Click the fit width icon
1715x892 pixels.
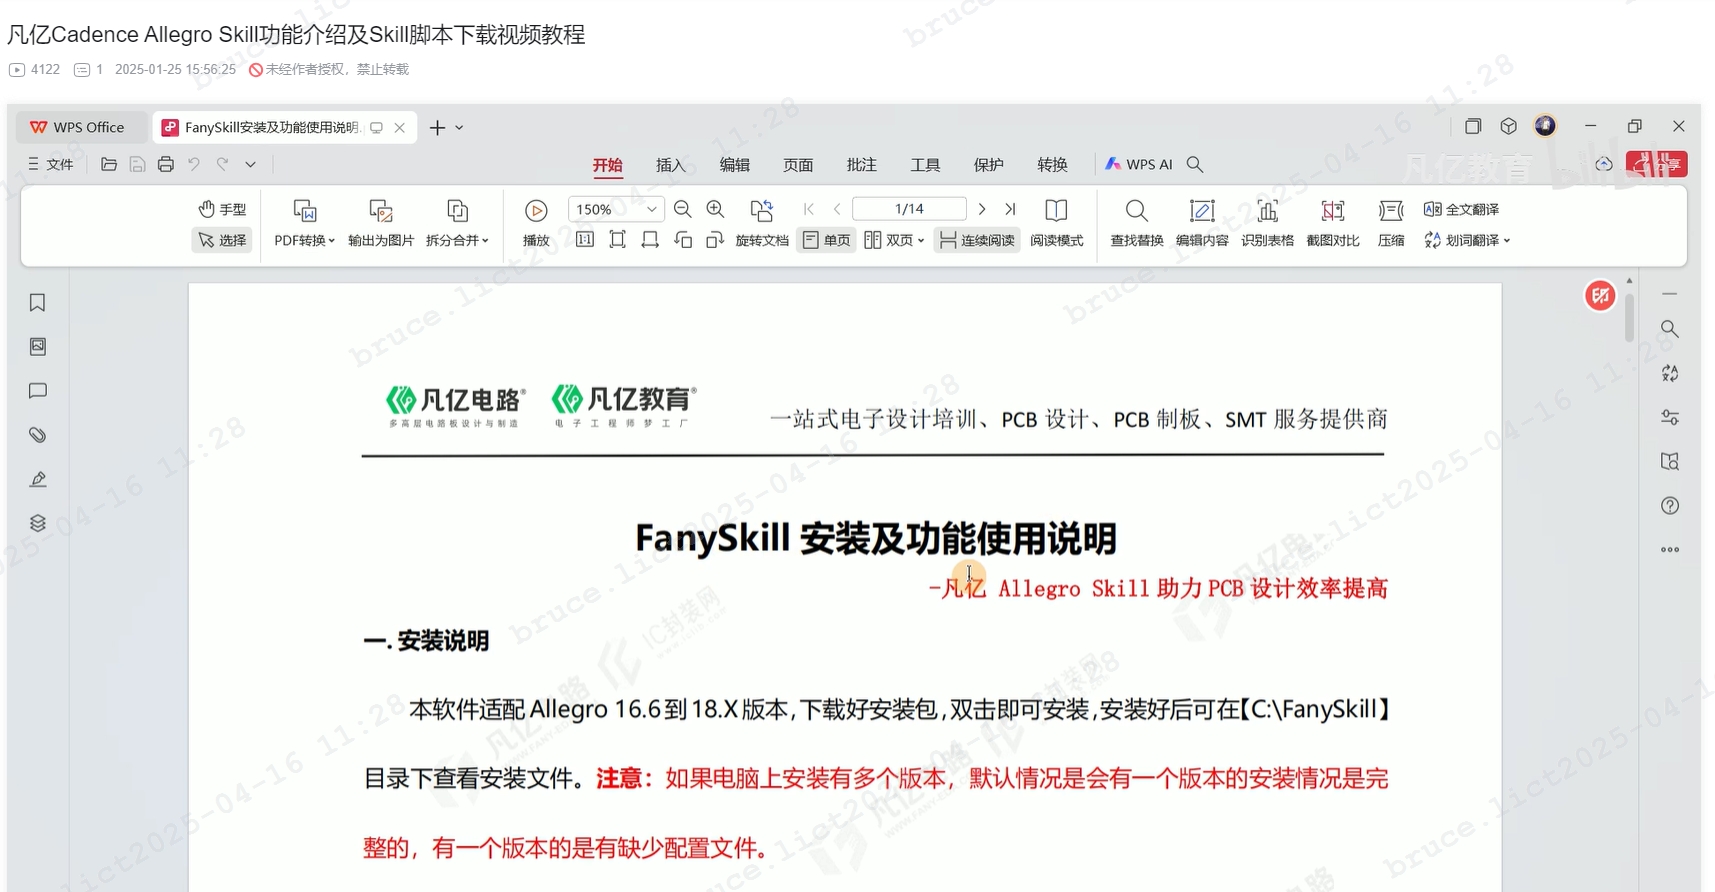650,240
